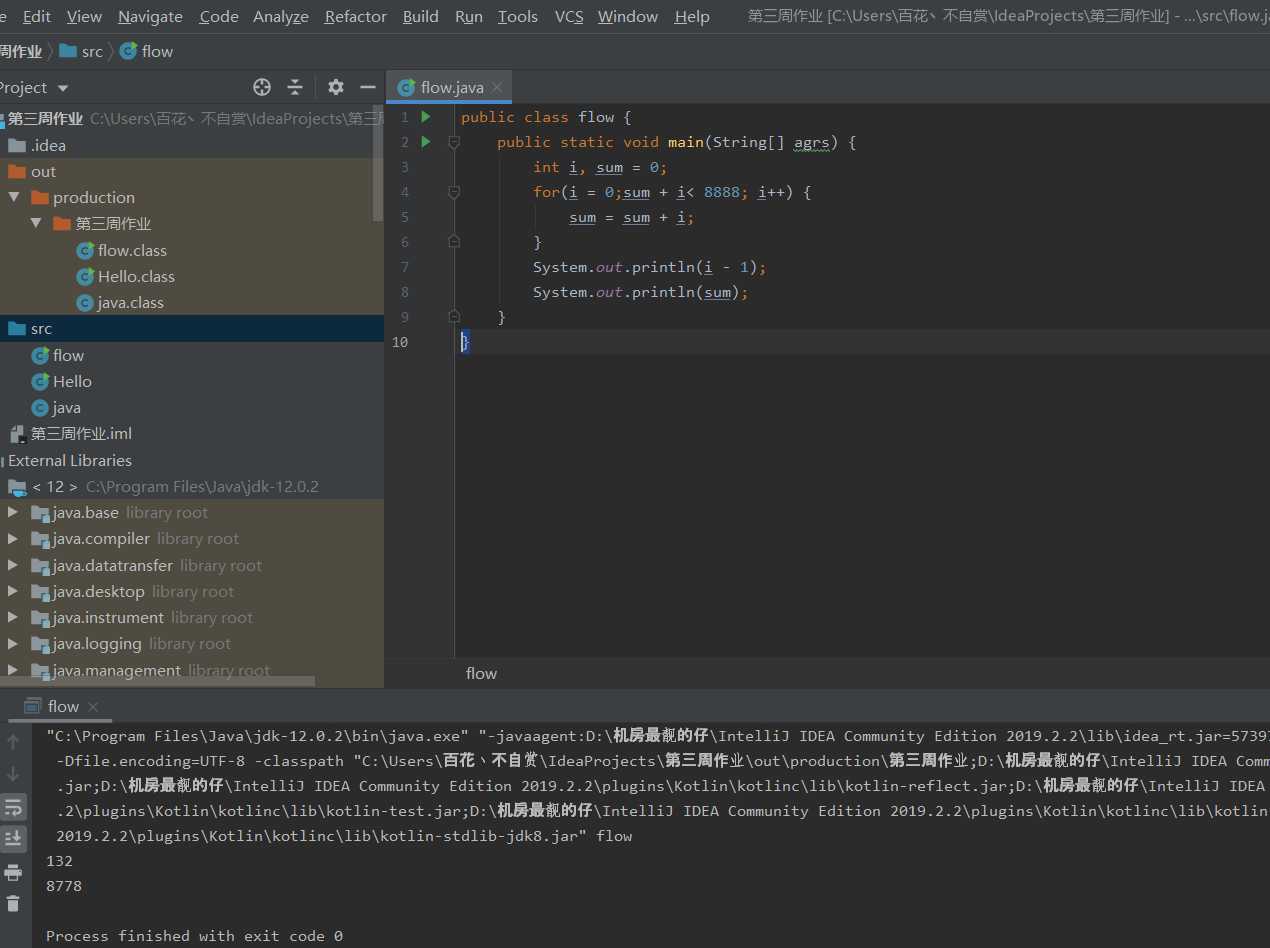Select the project root 第三周作业 row
Image resolution: width=1270 pixels, height=948 pixels.
(x=192, y=118)
